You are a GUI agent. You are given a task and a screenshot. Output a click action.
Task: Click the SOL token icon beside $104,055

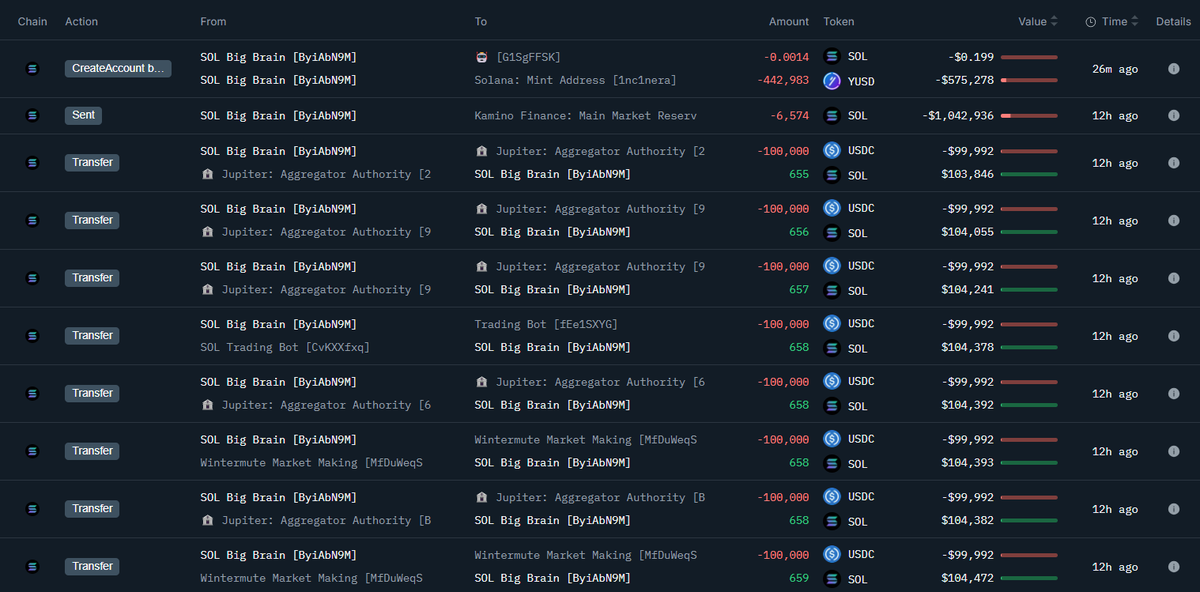point(831,233)
